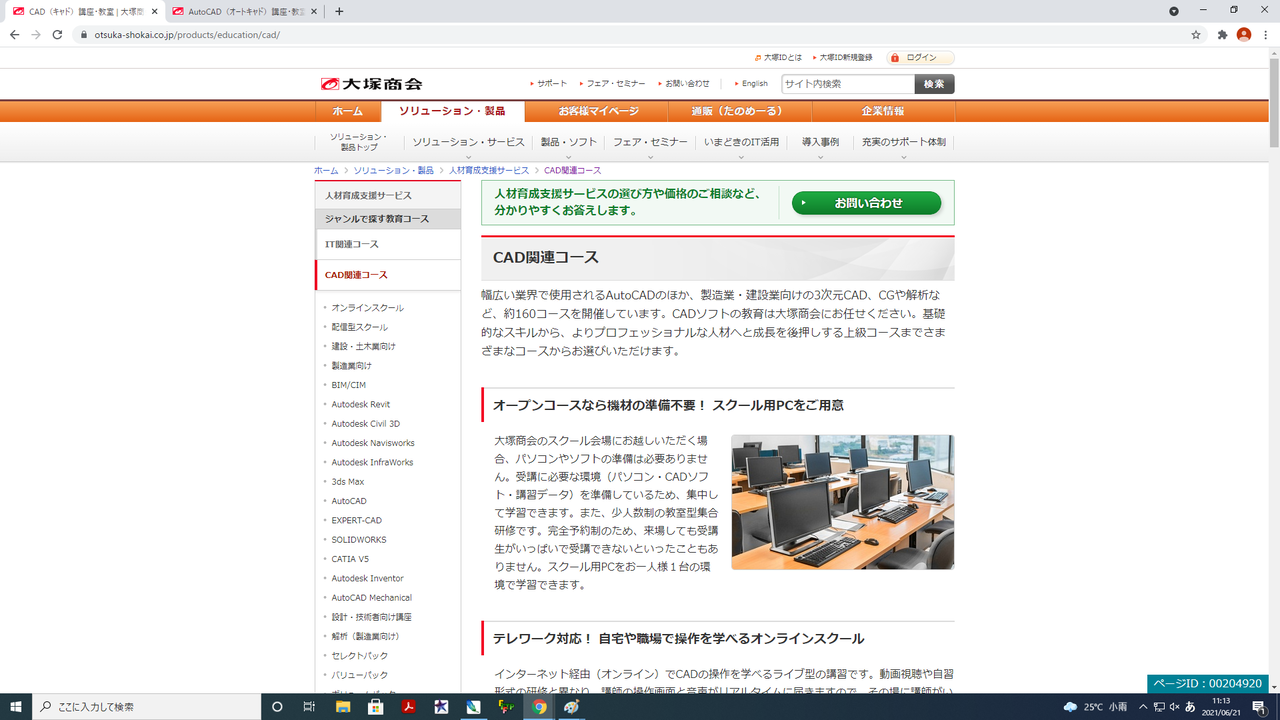Open Task View in the taskbar
Screen dimensions: 1280x720
[309, 707]
